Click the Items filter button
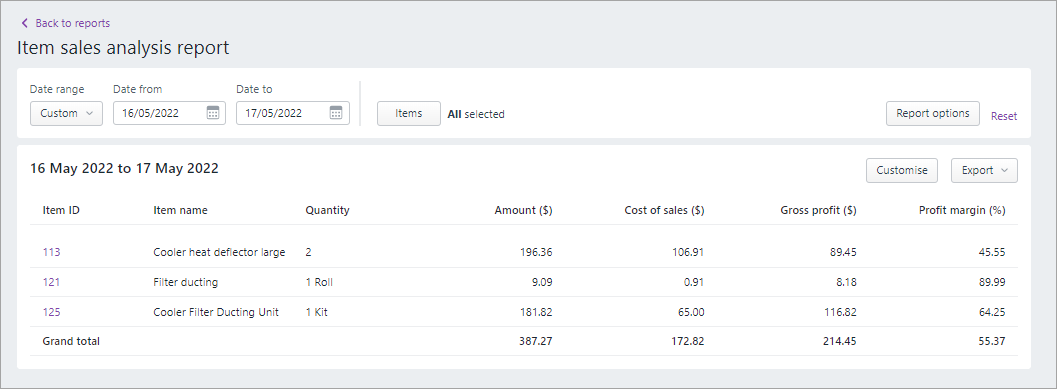The image size is (1057, 389). click(409, 113)
